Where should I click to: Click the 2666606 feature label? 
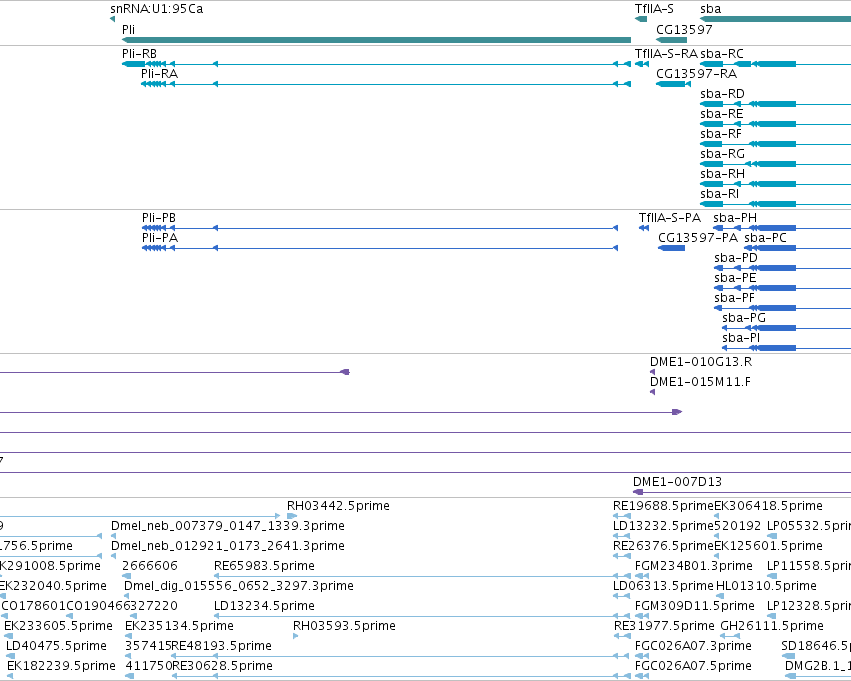pos(150,567)
